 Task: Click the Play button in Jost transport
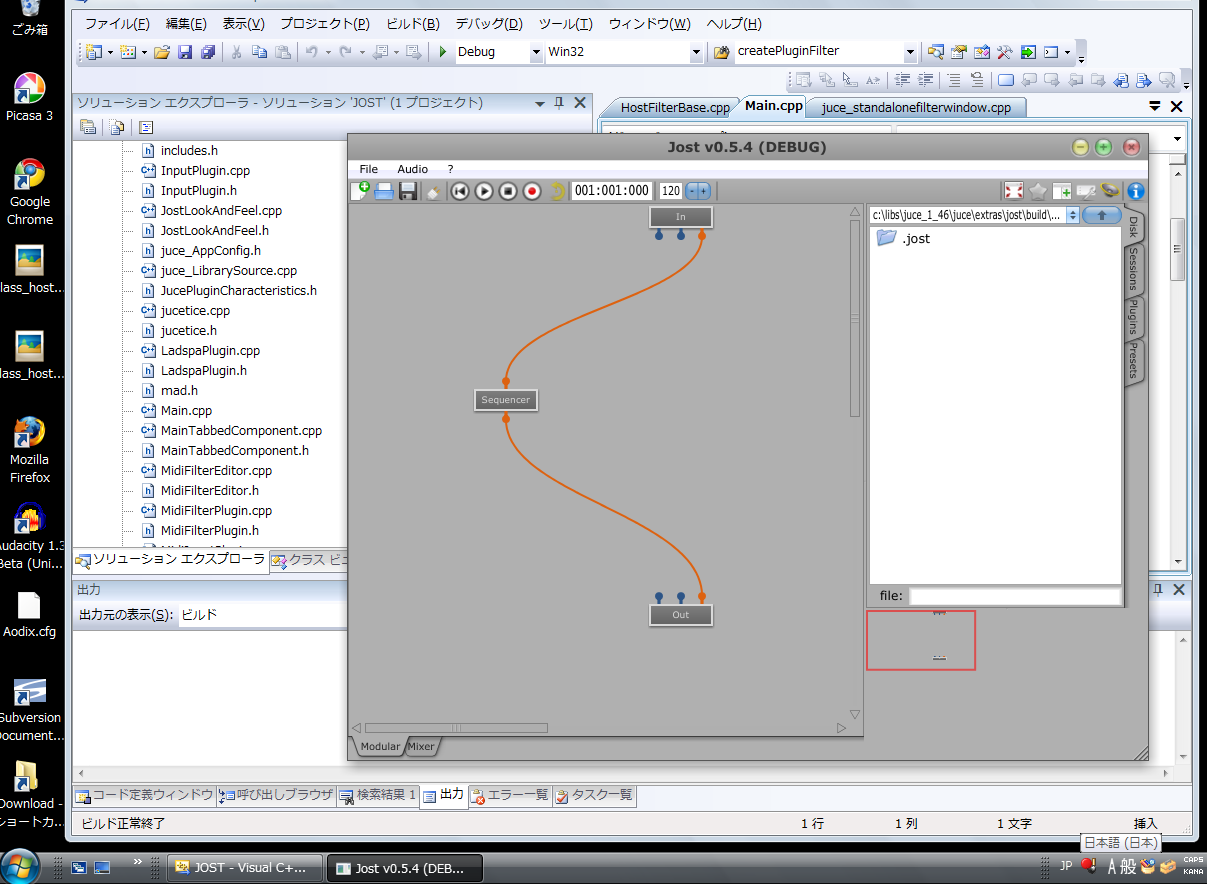click(x=484, y=191)
